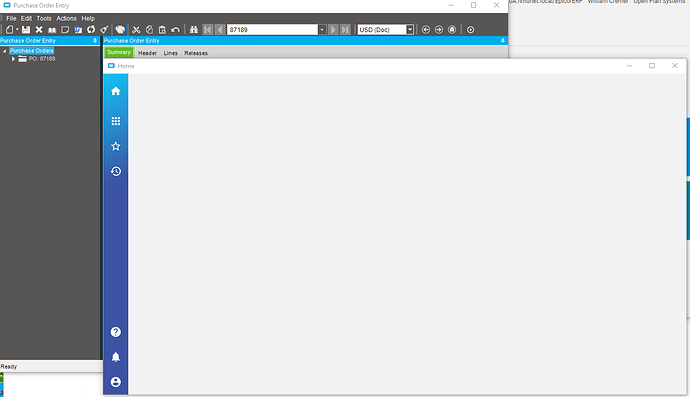The image size is (690, 397).
Task: Select Purchase Orders in the tree
Action: pos(32,51)
